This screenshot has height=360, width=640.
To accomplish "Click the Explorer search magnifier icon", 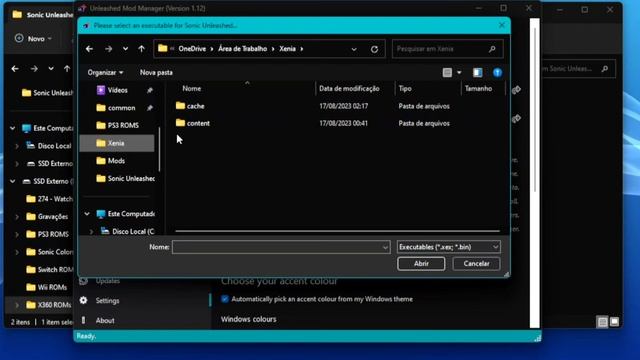I will pyautogui.click(x=604, y=69).
